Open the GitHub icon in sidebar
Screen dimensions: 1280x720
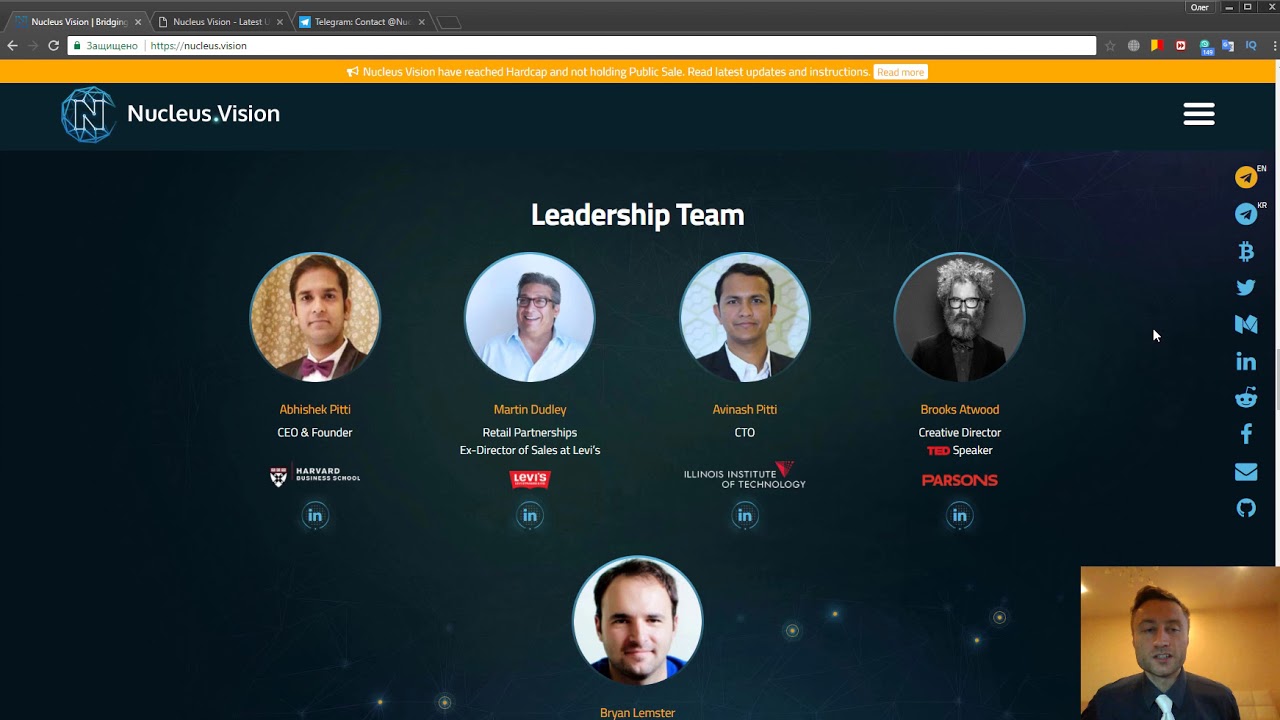point(1246,508)
